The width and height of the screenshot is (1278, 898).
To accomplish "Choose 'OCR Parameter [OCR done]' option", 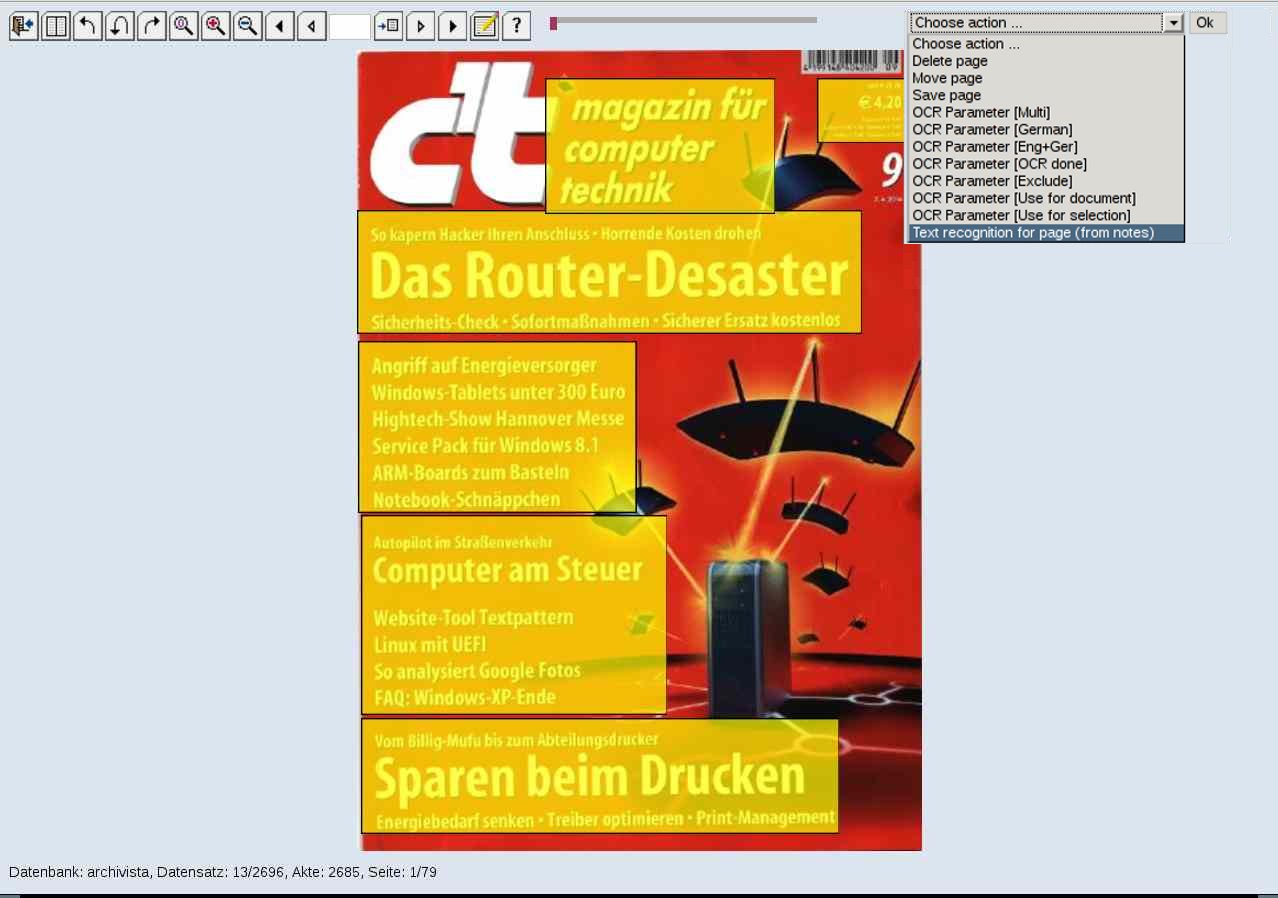I will [1046, 164].
